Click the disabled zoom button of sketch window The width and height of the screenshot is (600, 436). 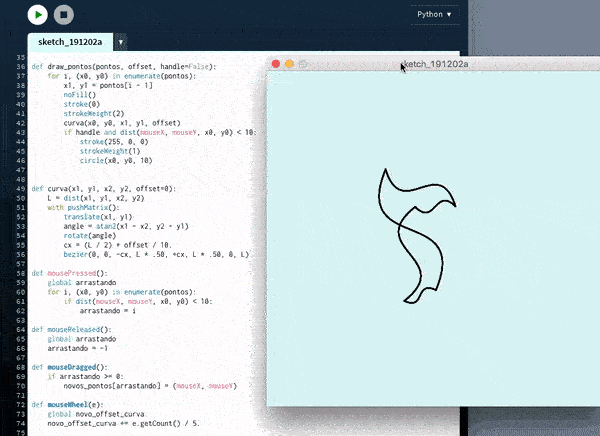[303, 64]
